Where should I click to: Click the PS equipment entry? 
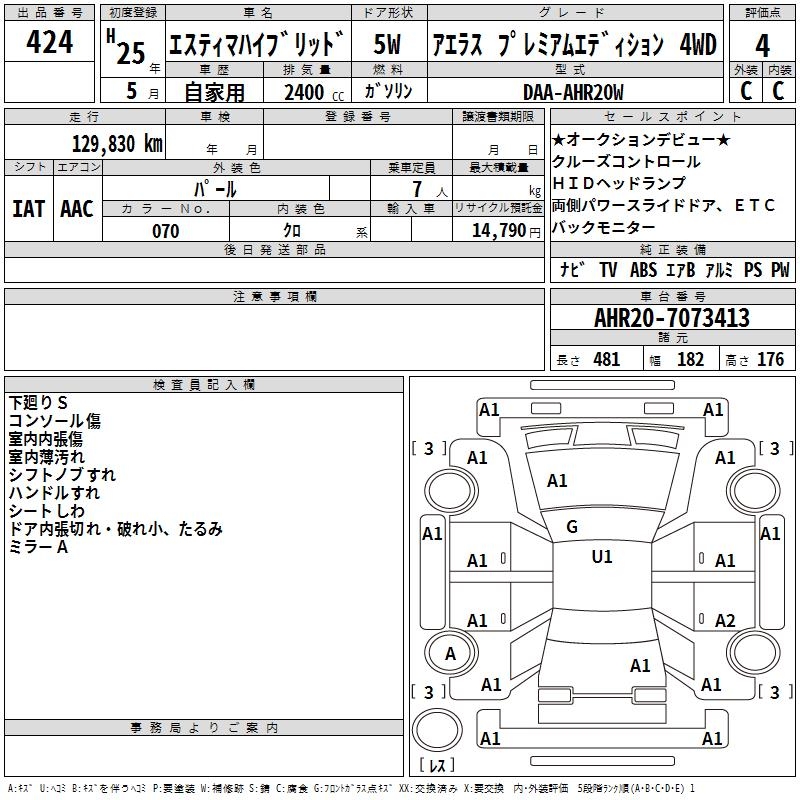[x=753, y=270]
